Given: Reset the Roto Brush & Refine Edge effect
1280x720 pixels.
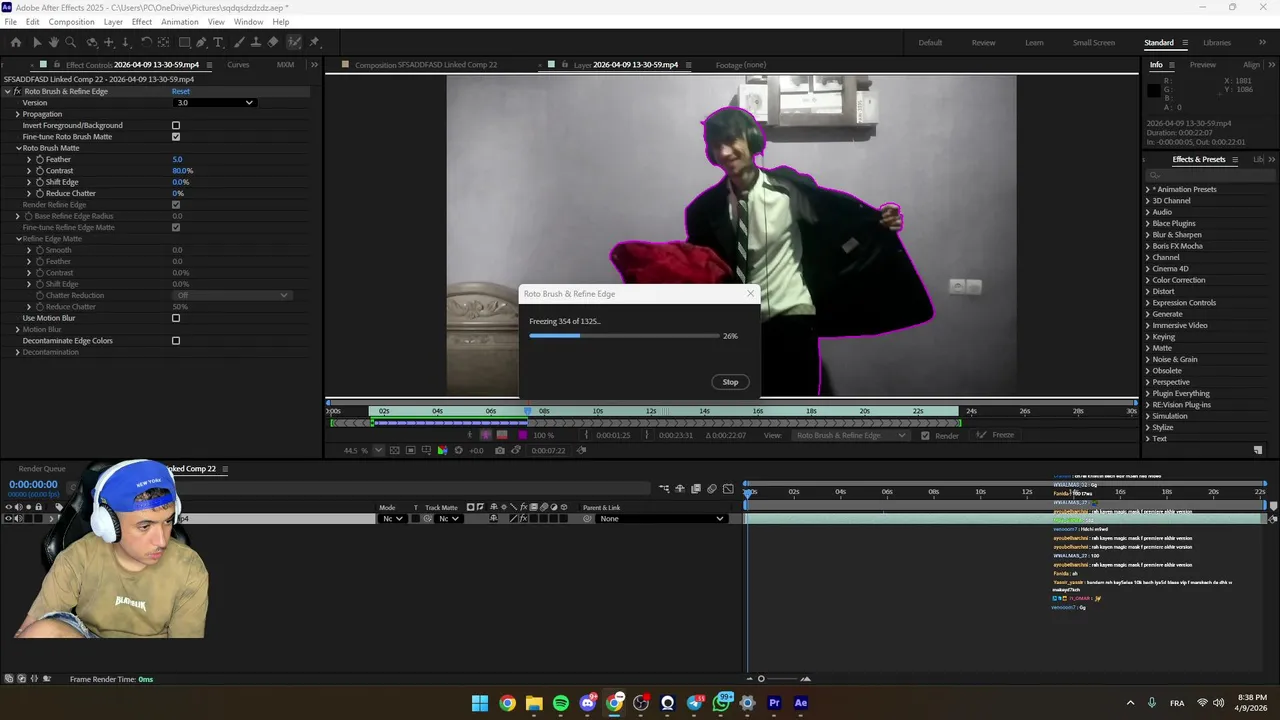Looking at the screenshot, I should [181, 91].
